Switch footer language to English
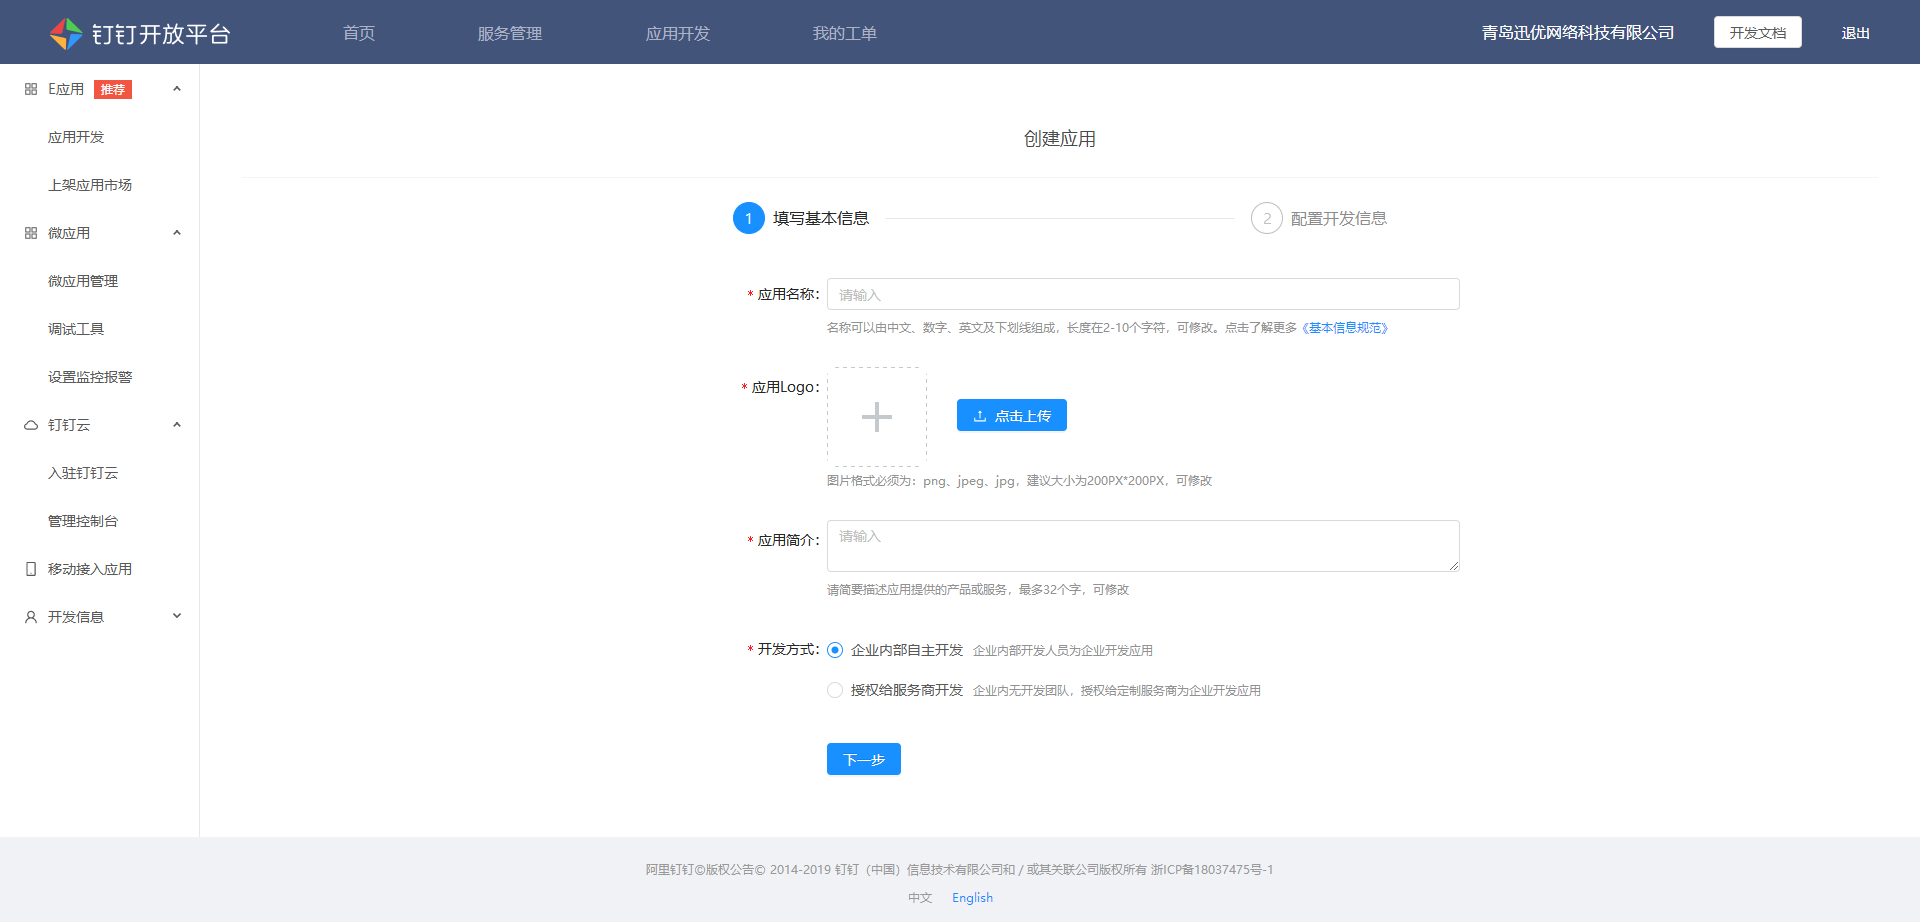Image resolution: width=1920 pixels, height=922 pixels. point(971,897)
